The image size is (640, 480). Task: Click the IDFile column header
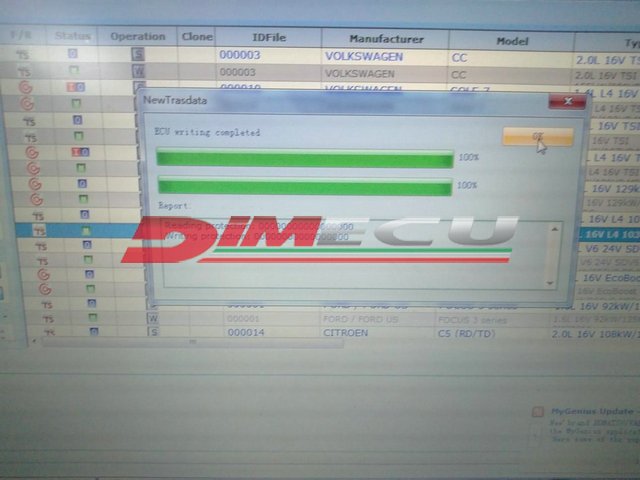pos(267,37)
